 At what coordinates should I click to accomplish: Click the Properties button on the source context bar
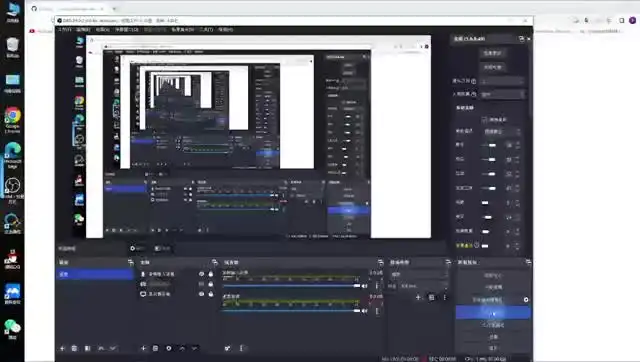tap(138, 248)
